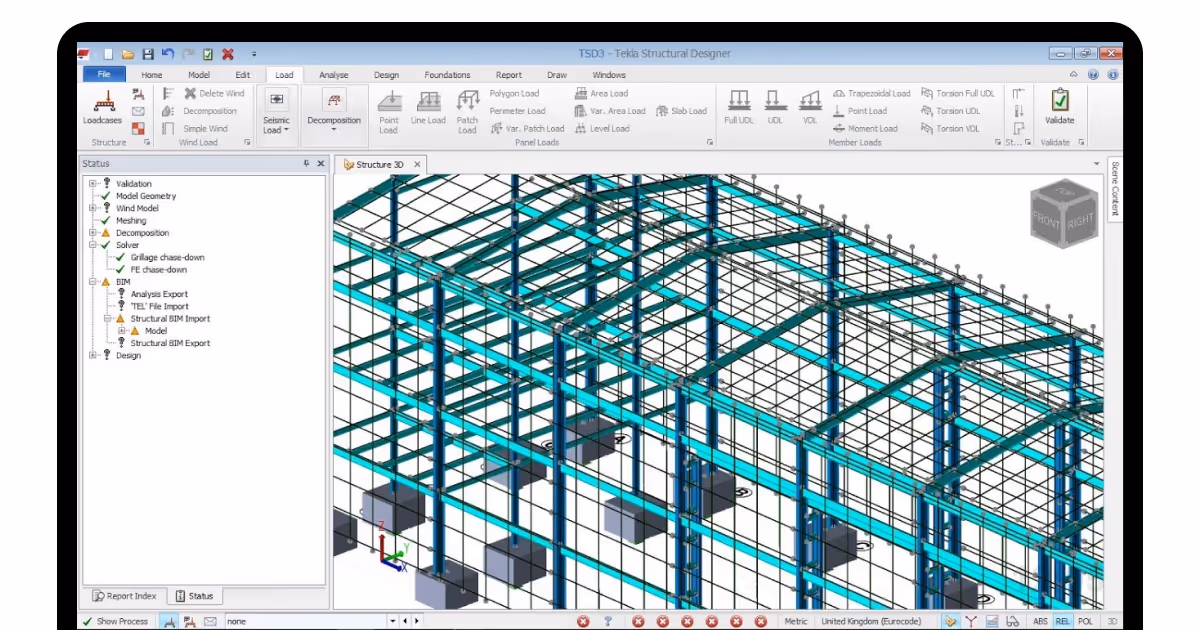
Task: Choose the Full UDL member load
Action: coord(739,108)
